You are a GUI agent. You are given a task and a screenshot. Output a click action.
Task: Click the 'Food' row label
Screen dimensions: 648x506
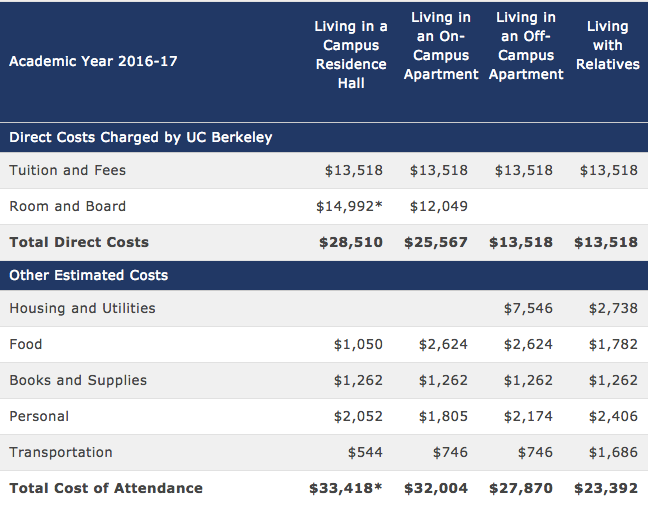(x=26, y=344)
